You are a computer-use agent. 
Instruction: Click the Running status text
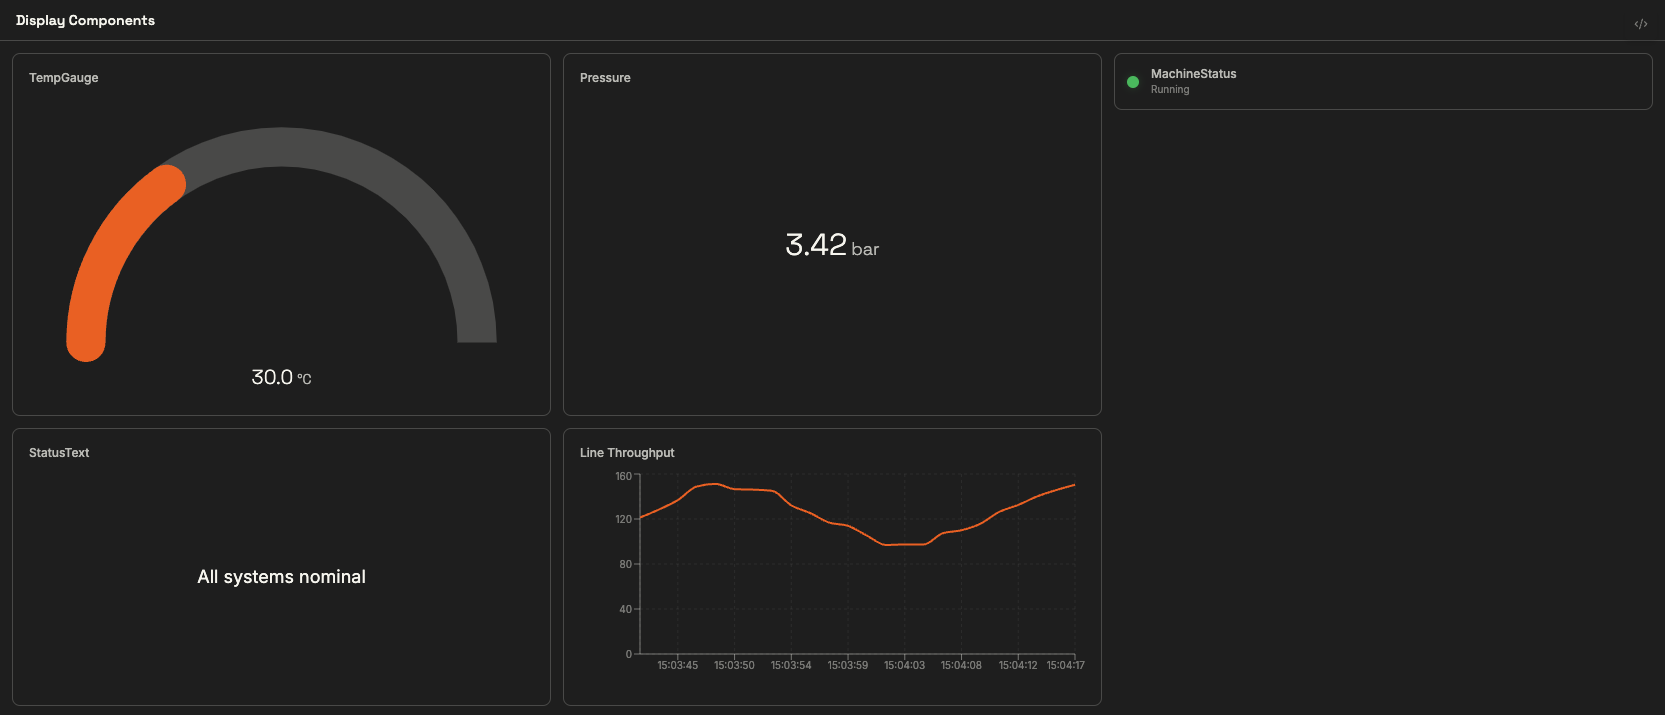tap(1170, 90)
